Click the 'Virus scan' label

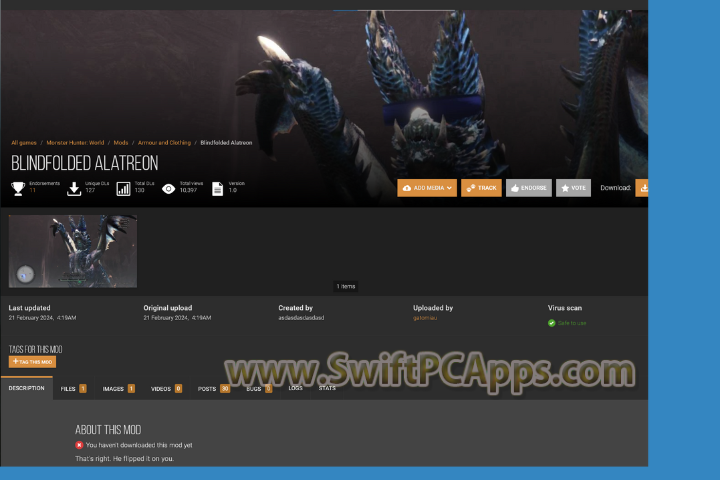tap(565, 308)
